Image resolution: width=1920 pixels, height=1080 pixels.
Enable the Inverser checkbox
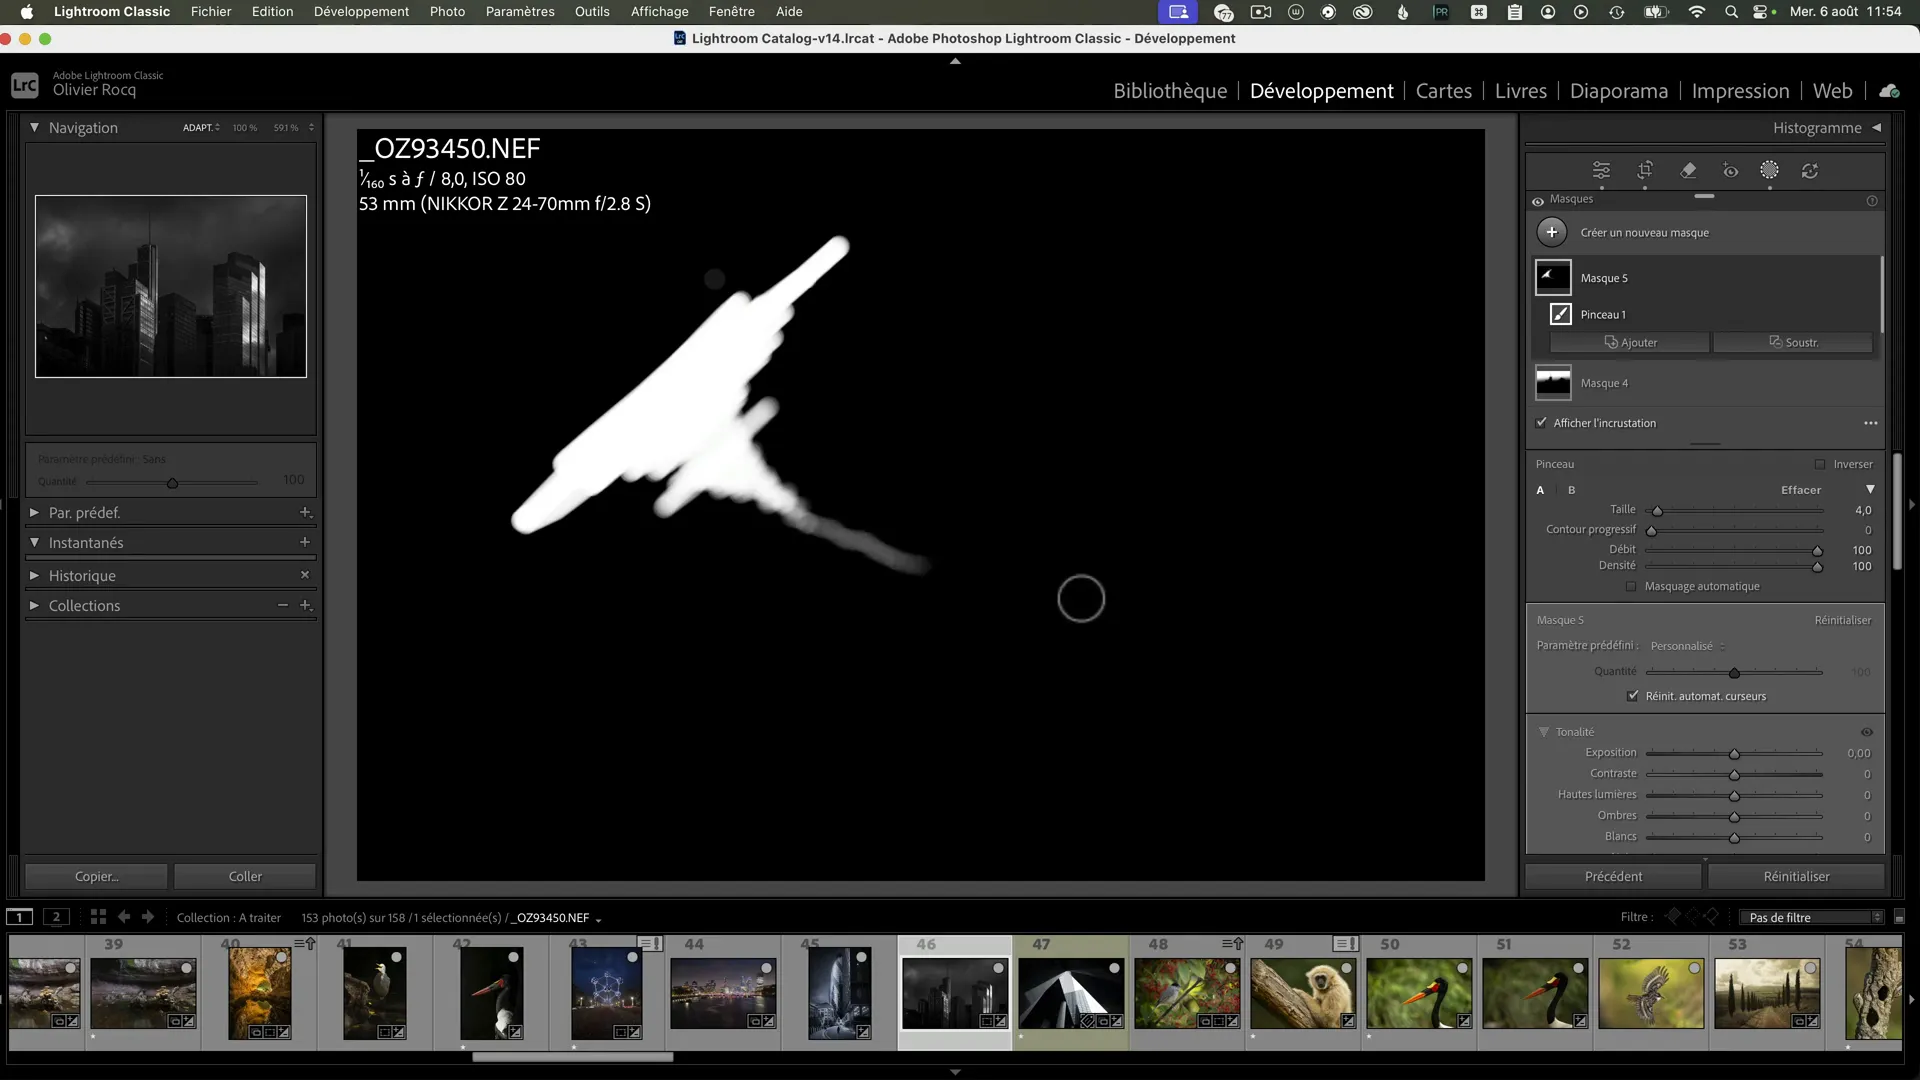[1820, 464]
